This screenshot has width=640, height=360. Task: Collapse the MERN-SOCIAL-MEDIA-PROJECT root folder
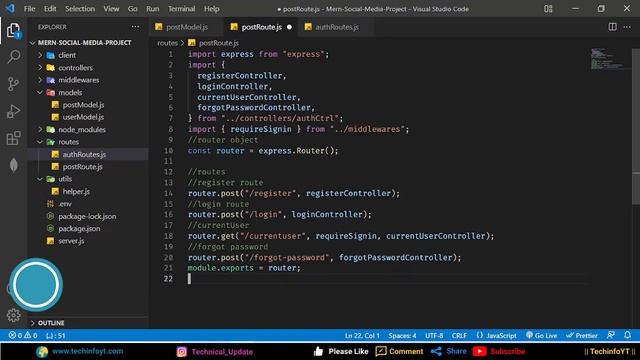click(x=33, y=43)
